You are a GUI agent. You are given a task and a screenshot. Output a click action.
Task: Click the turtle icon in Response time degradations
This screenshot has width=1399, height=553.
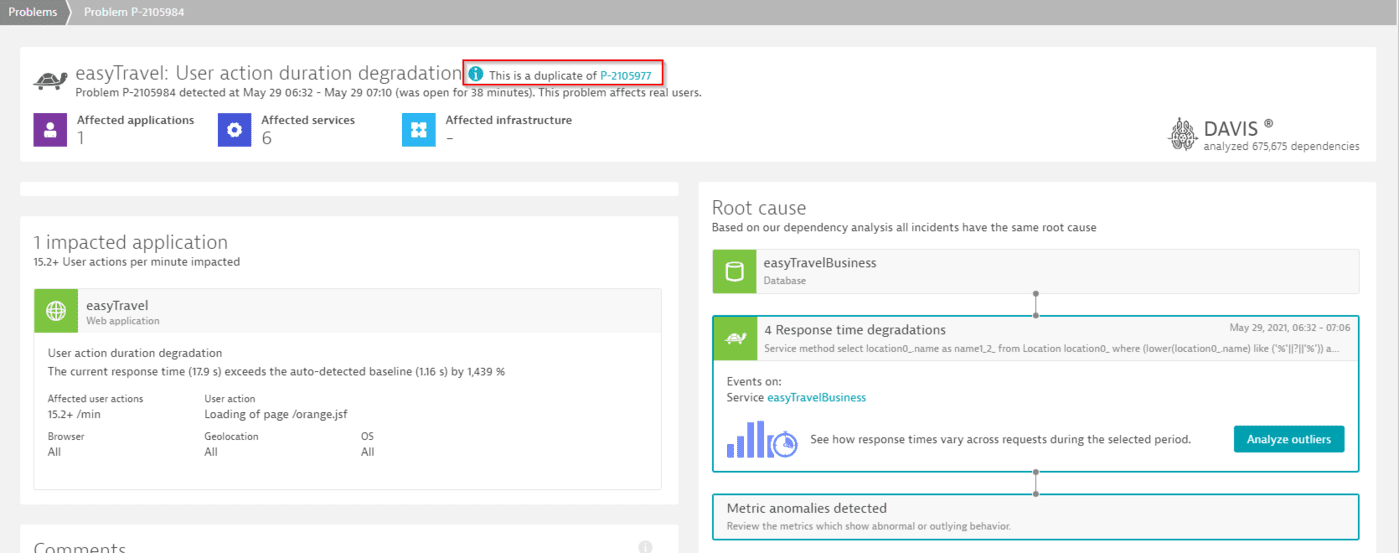[x=734, y=338]
